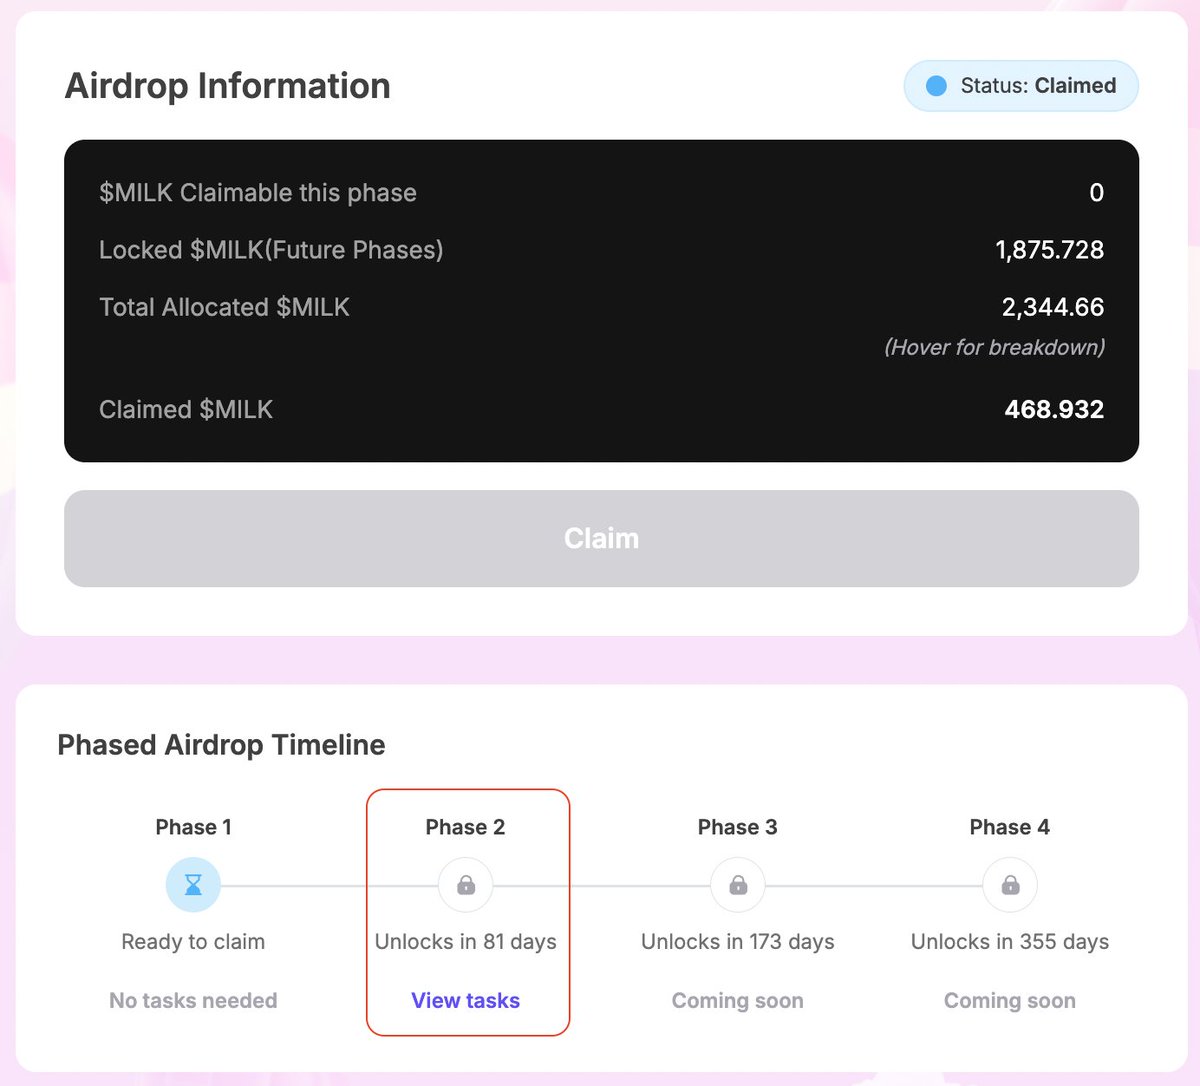Click Coming soon under Phase 4
Screen dimensions: 1200x1086
(1010, 1000)
